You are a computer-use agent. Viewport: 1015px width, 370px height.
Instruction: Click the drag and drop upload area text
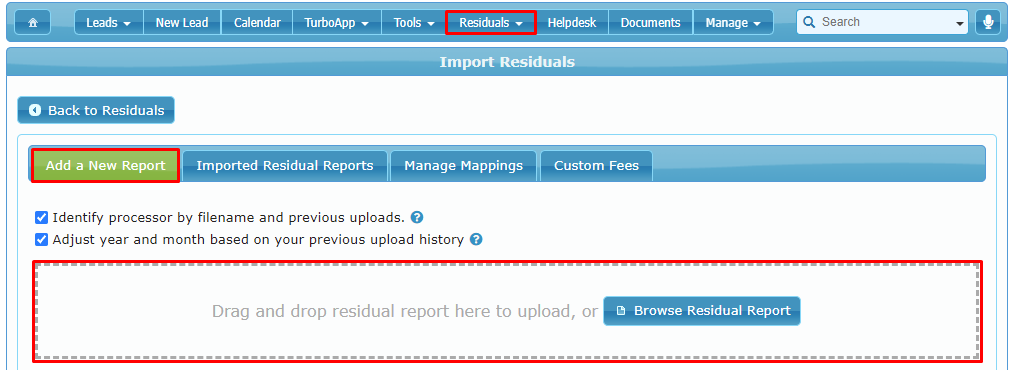(405, 311)
